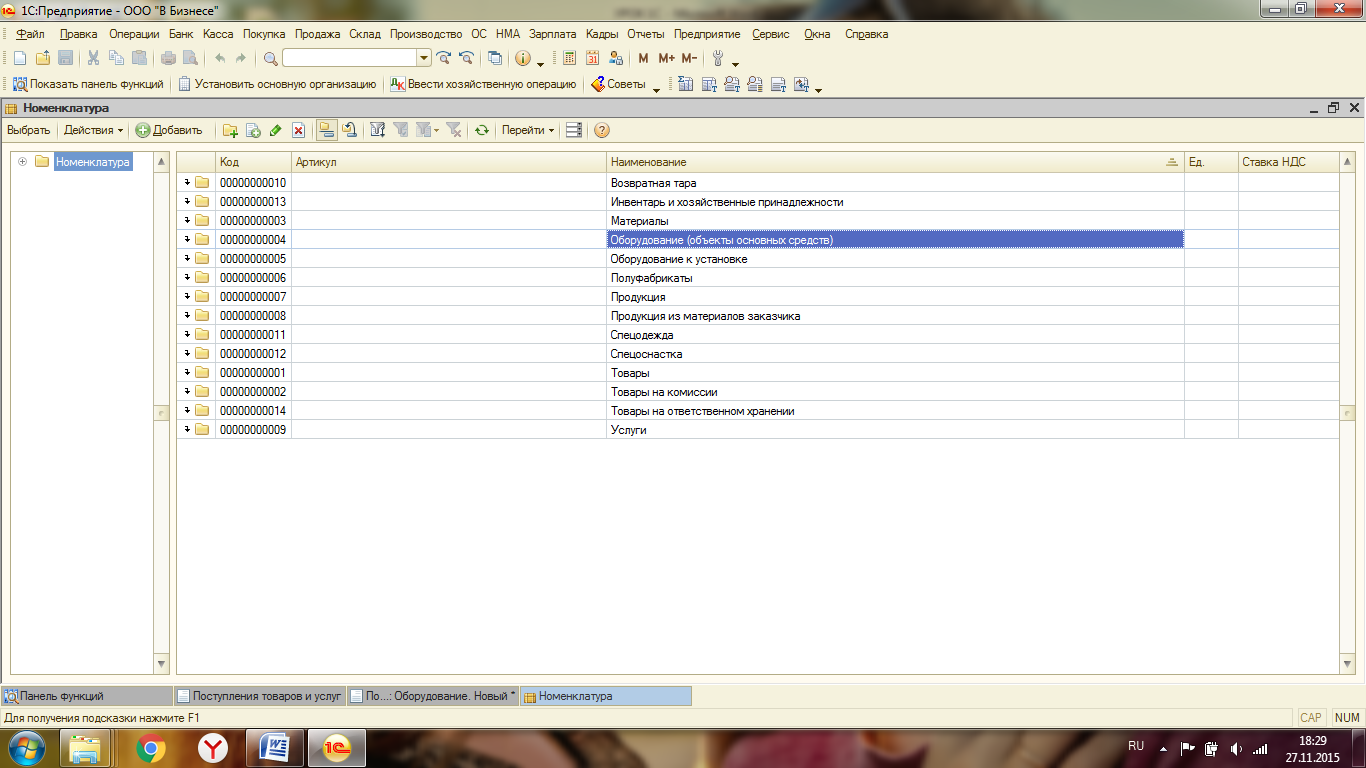Click the magnifier search icon
Image resolution: width=1366 pixels, height=768 pixels.
coord(270,58)
